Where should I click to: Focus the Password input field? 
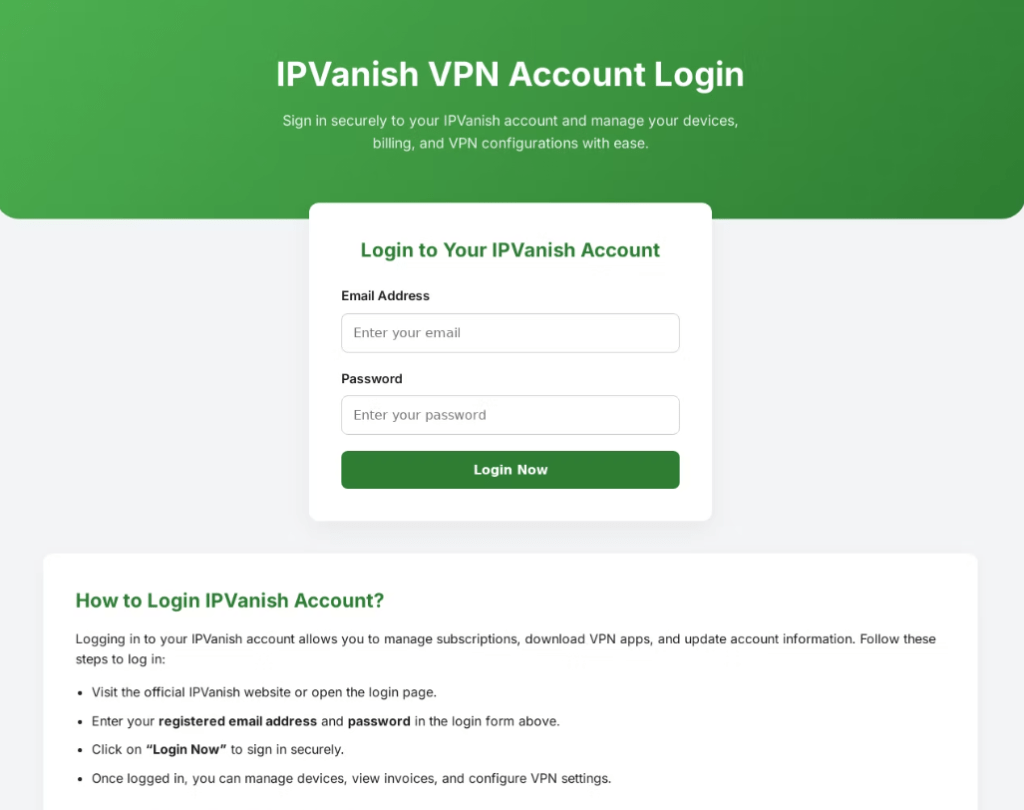click(x=510, y=415)
